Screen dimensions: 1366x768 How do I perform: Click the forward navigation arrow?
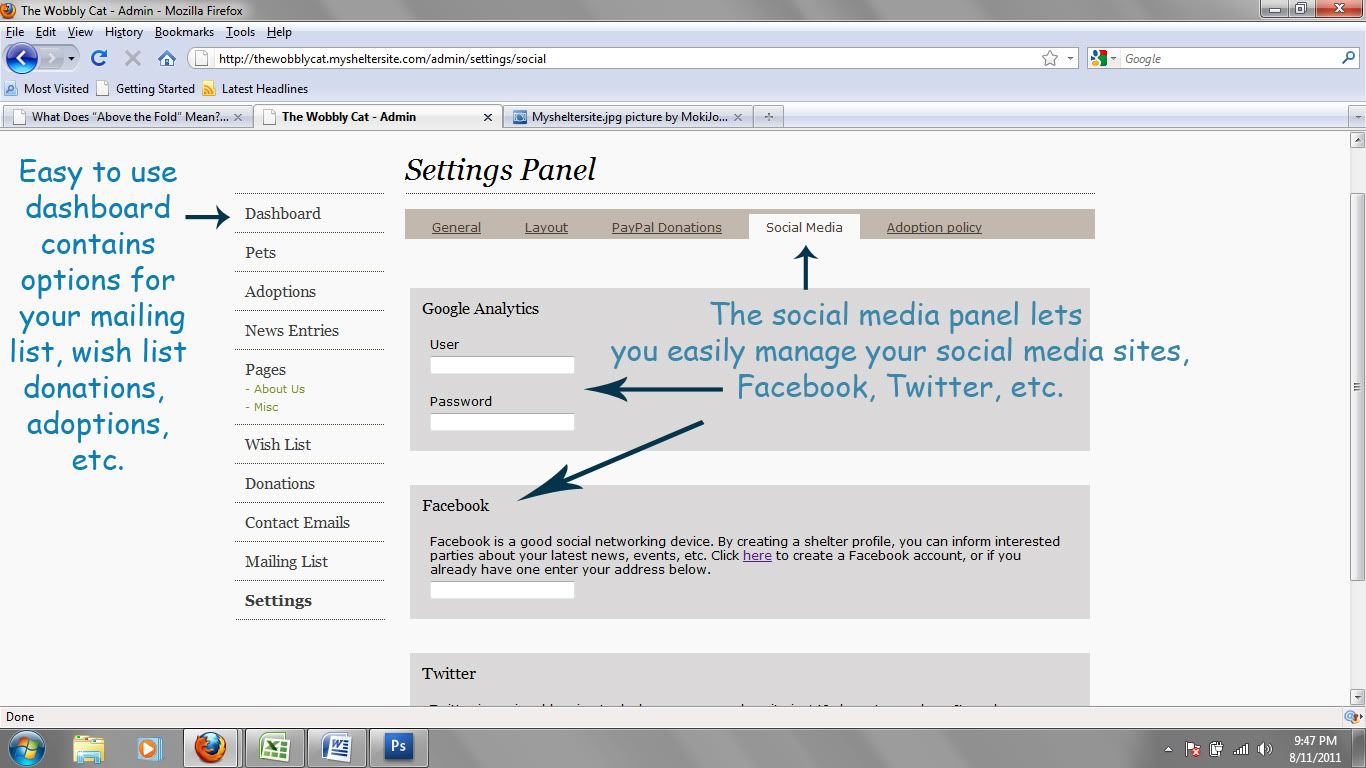[x=52, y=58]
